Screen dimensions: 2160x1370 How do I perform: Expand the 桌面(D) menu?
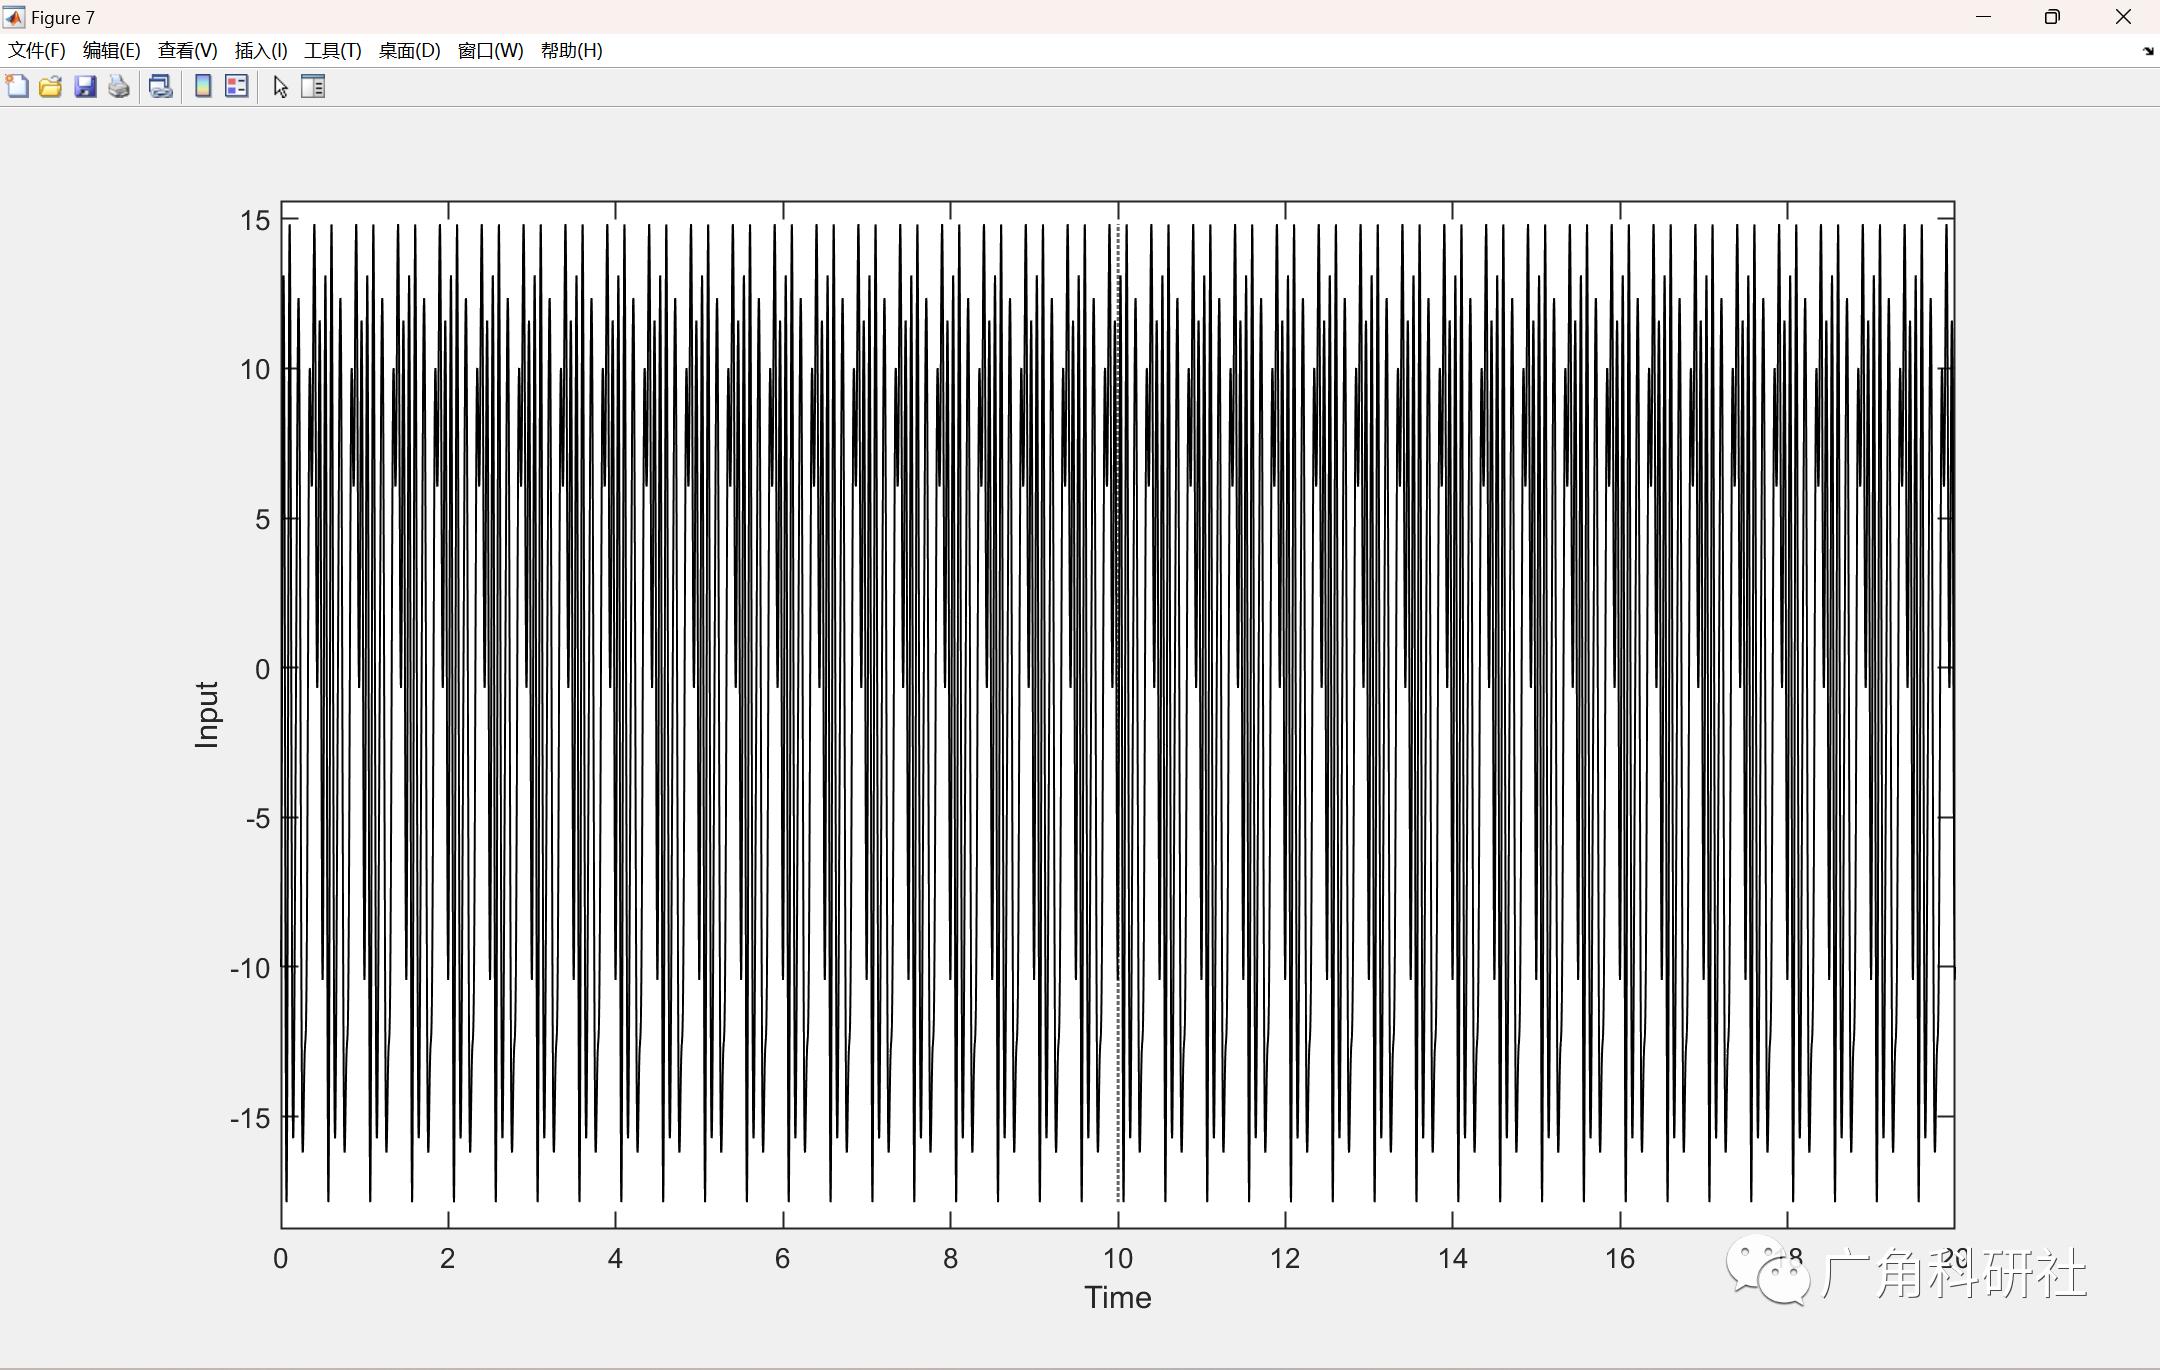(409, 51)
